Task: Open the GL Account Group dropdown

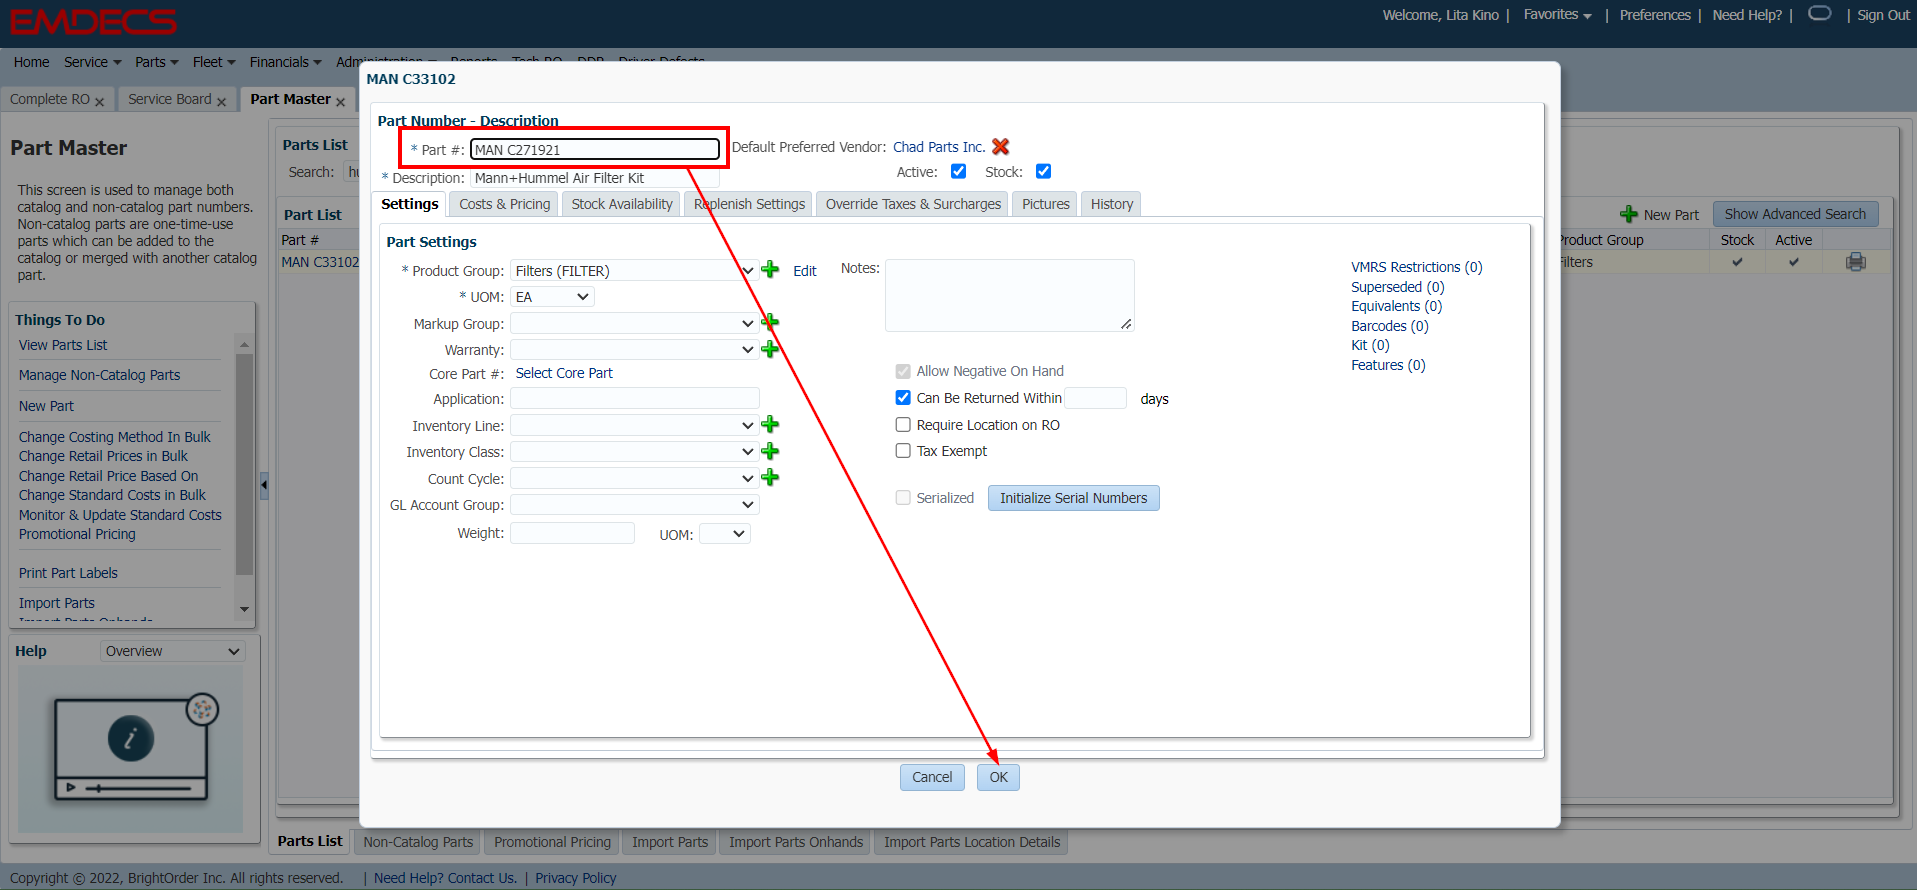Action: pos(634,504)
